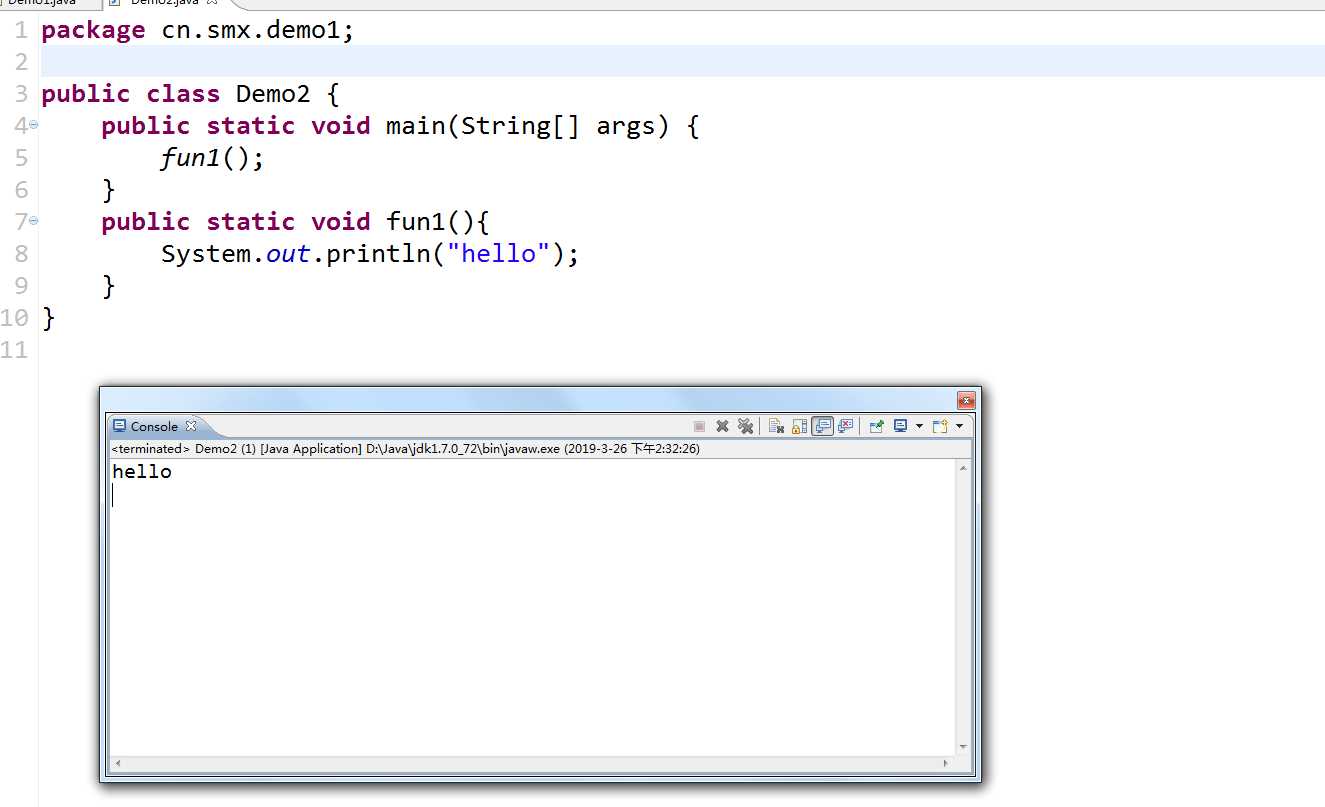Click the console horizontal scrollbar right arrow
1325x807 pixels.
tap(946, 763)
